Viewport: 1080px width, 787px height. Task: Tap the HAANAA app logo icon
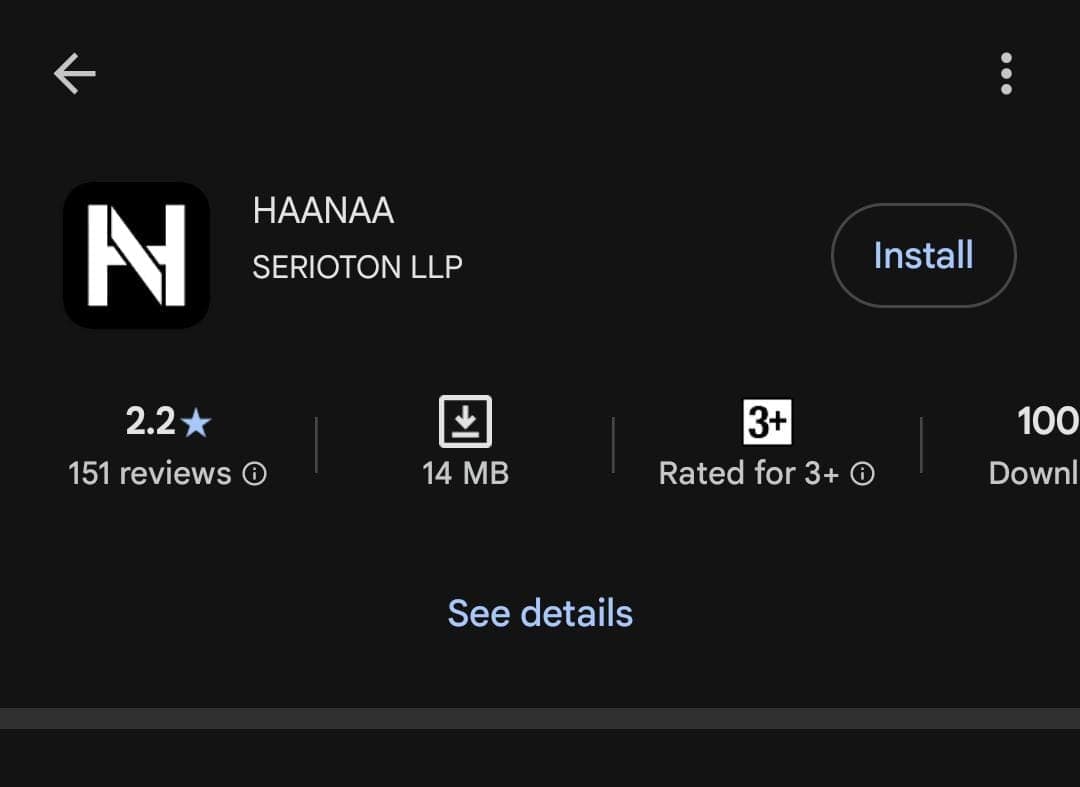point(137,255)
